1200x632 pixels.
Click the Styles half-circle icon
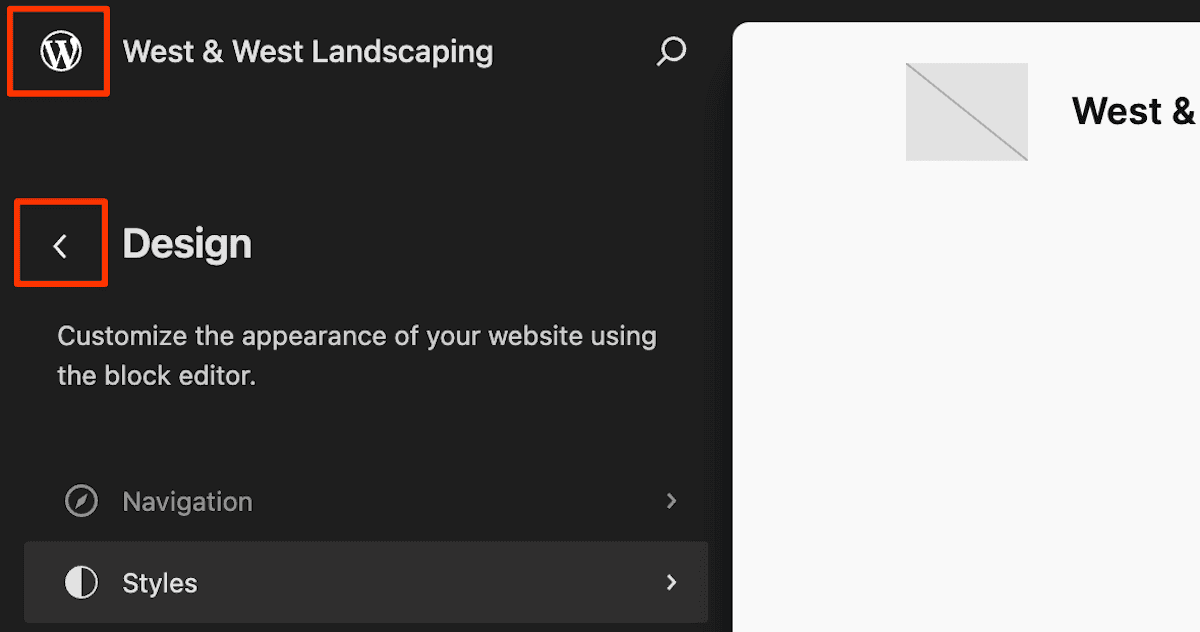81,582
